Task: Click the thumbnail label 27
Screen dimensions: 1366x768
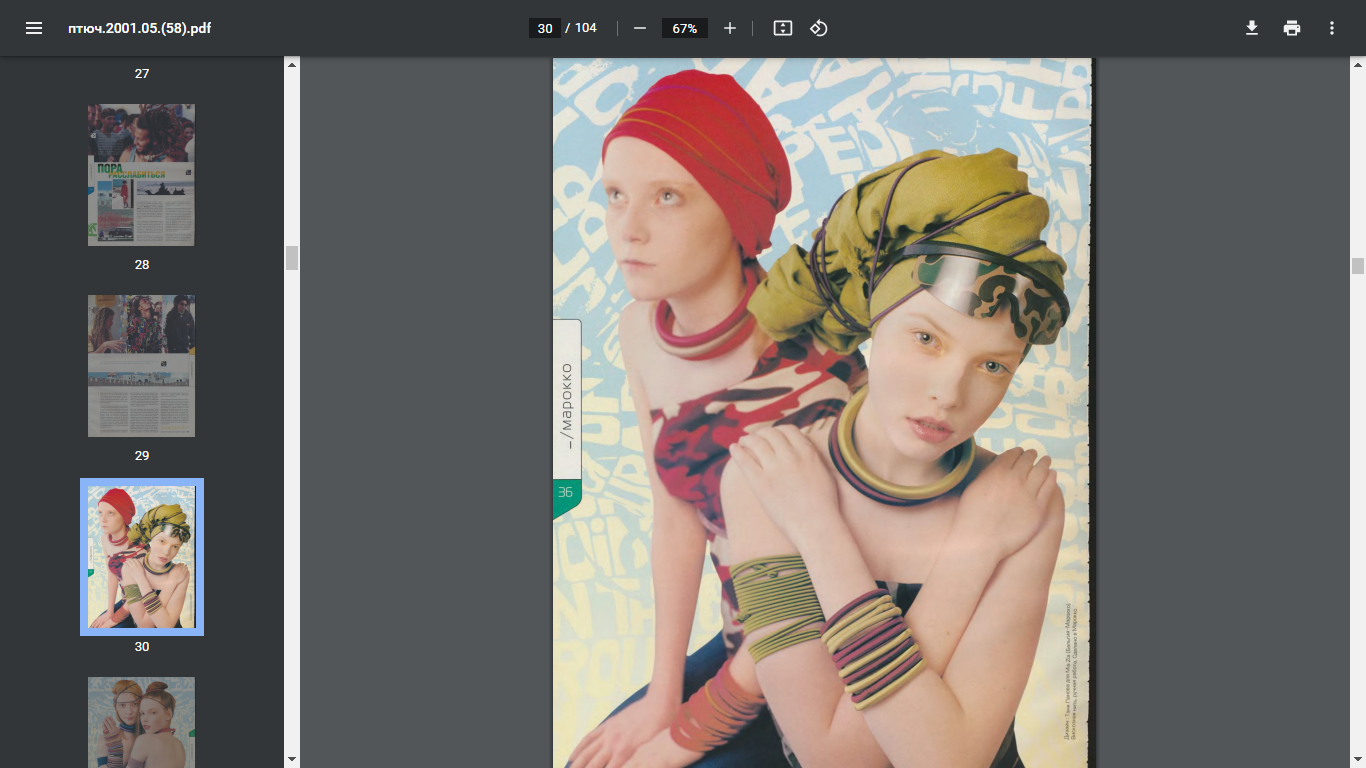Action: pos(142,74)
